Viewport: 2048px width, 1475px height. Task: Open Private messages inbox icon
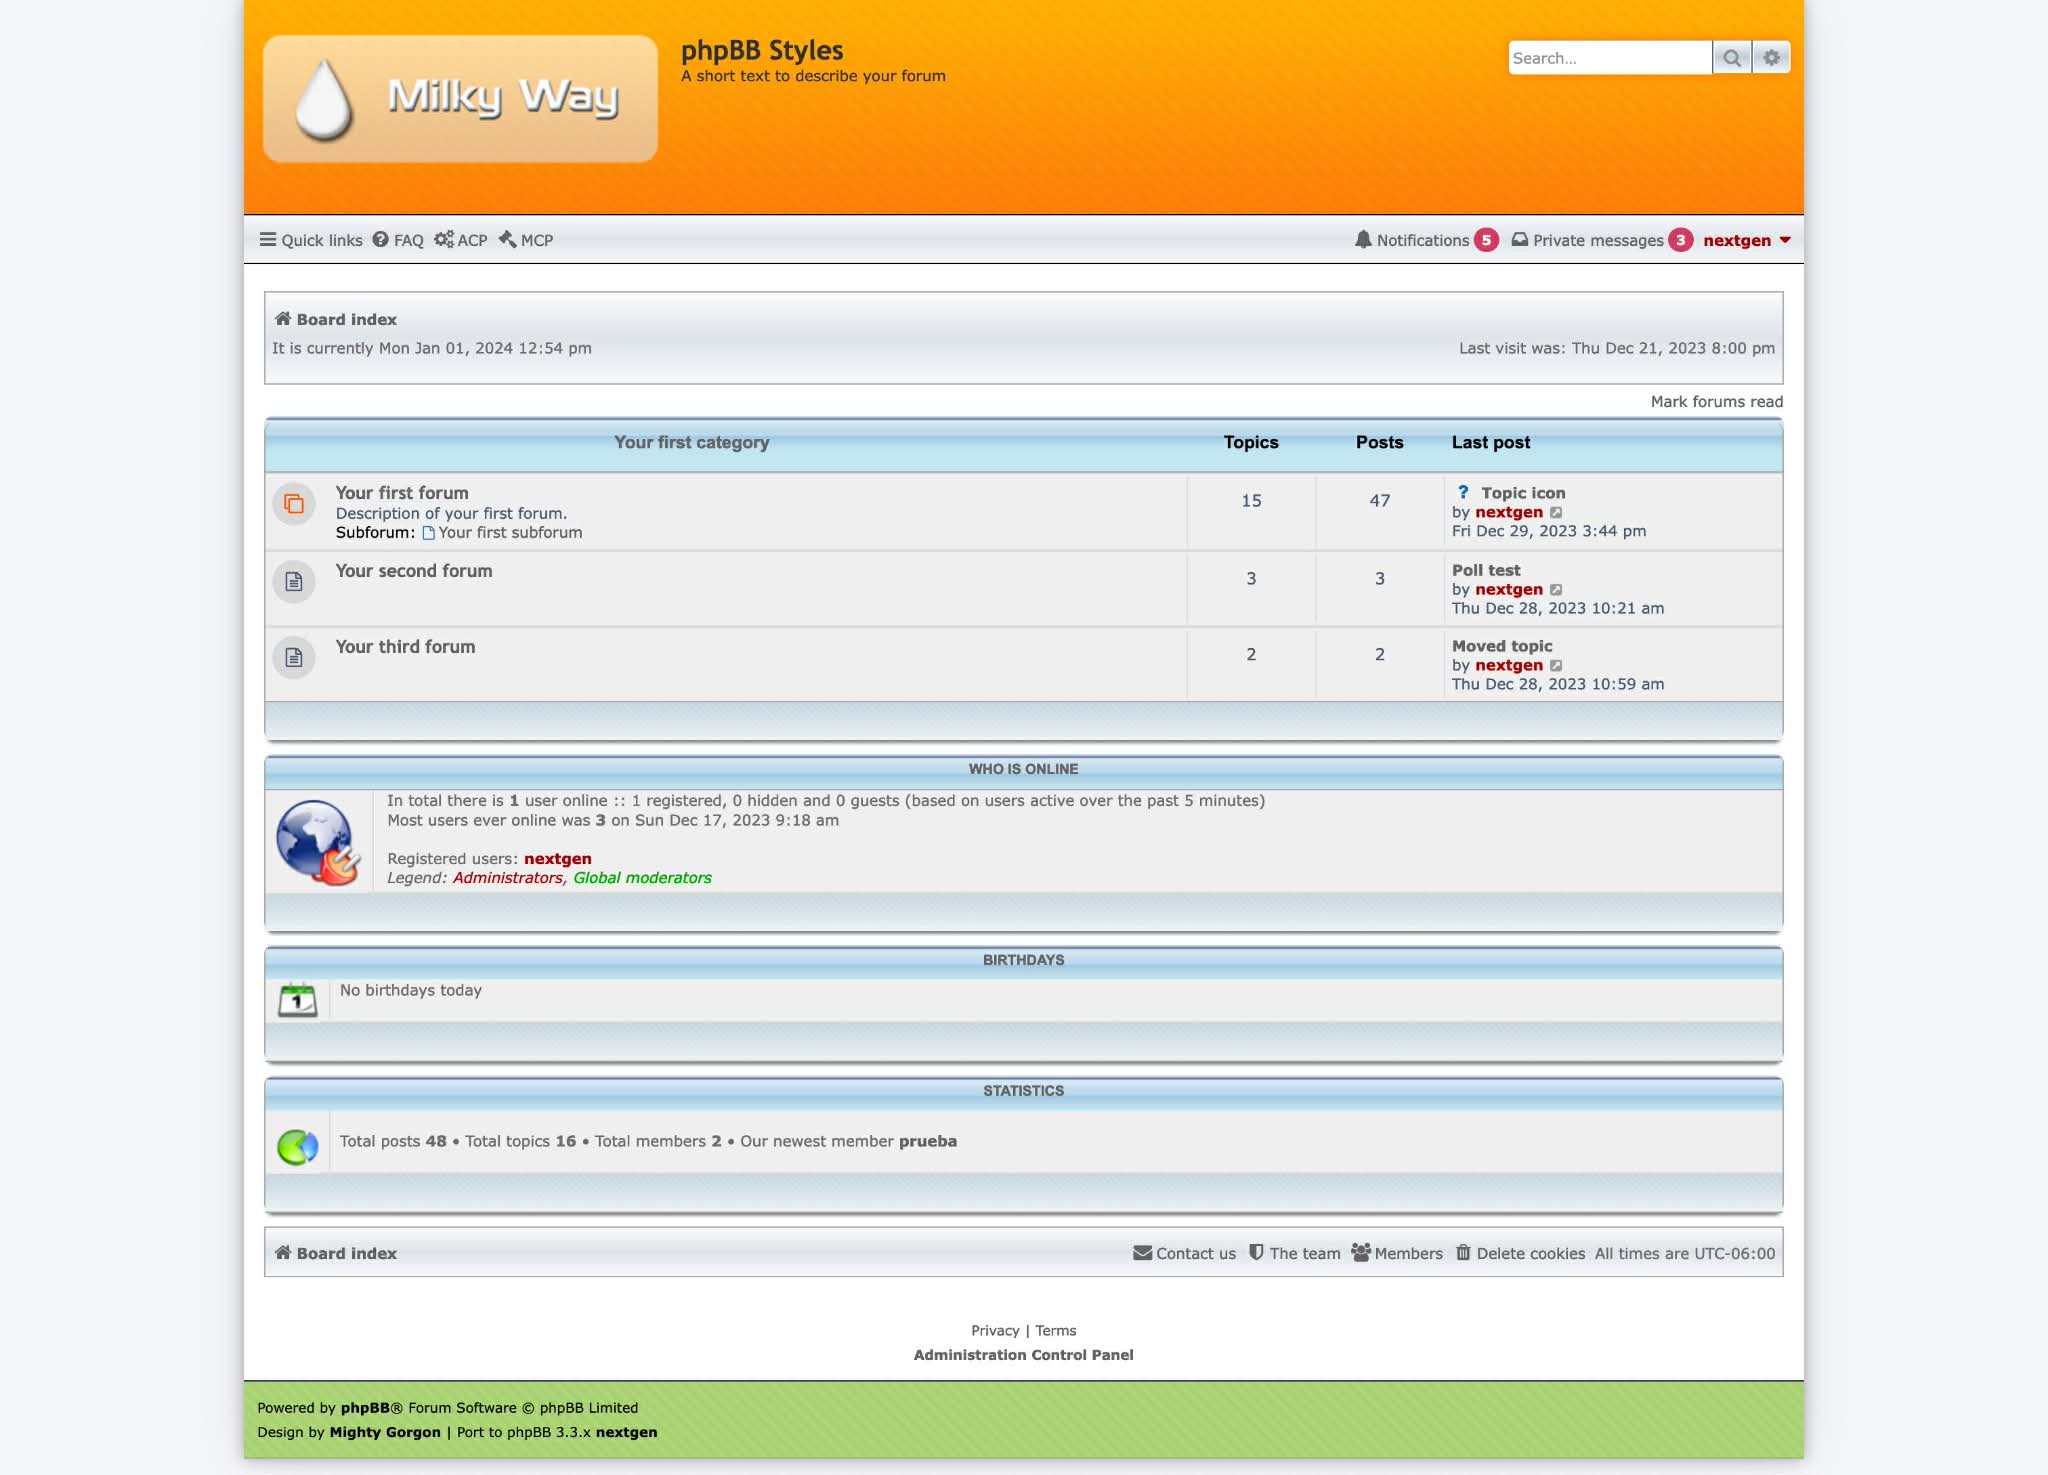1519,240
